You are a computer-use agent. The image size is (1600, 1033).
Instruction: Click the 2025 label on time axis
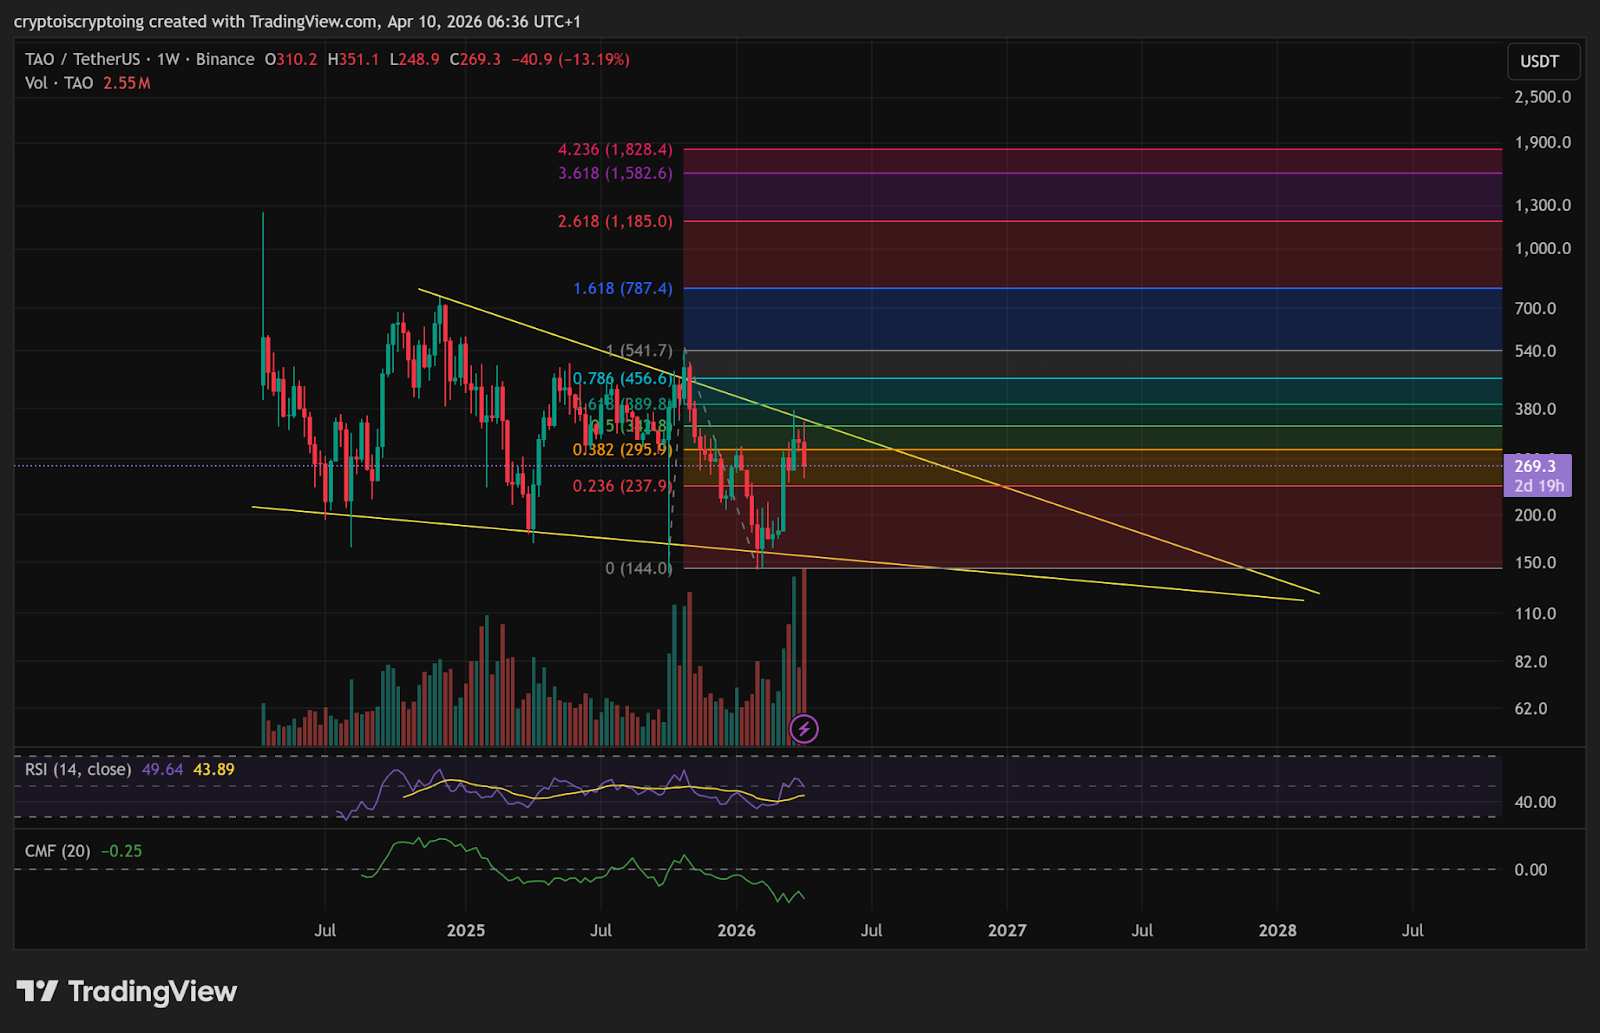(x=465, y=930)
